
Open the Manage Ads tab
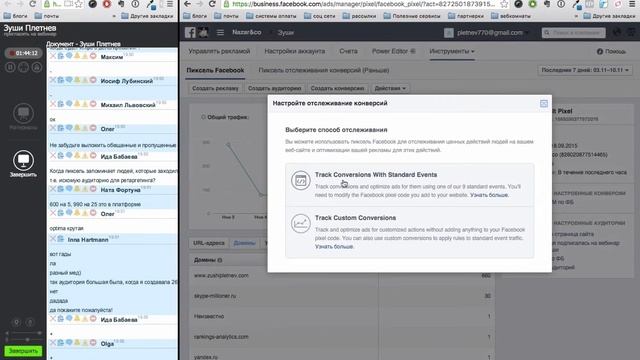coord(219,51)
